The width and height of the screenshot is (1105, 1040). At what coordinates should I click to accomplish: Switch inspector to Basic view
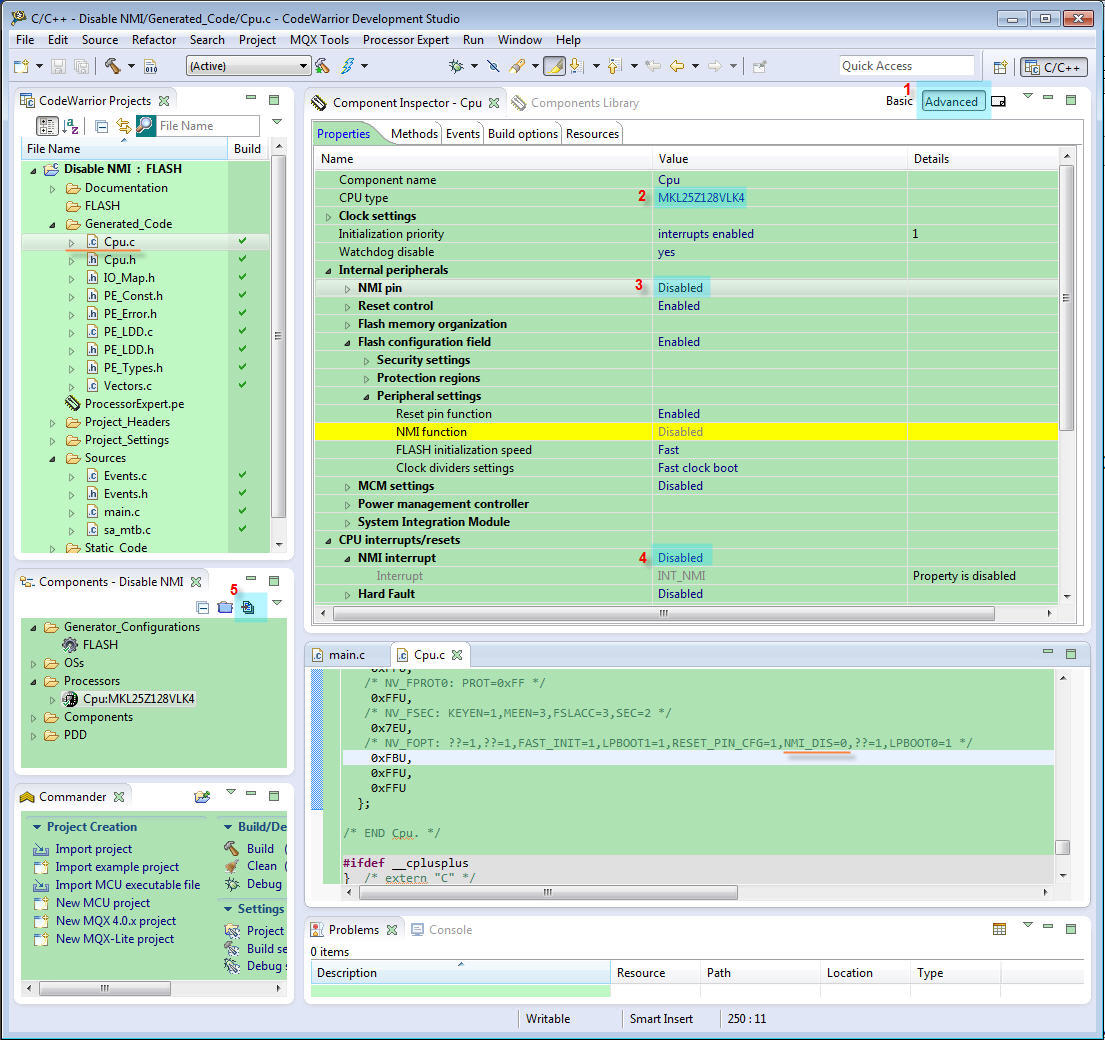point(899,101)
